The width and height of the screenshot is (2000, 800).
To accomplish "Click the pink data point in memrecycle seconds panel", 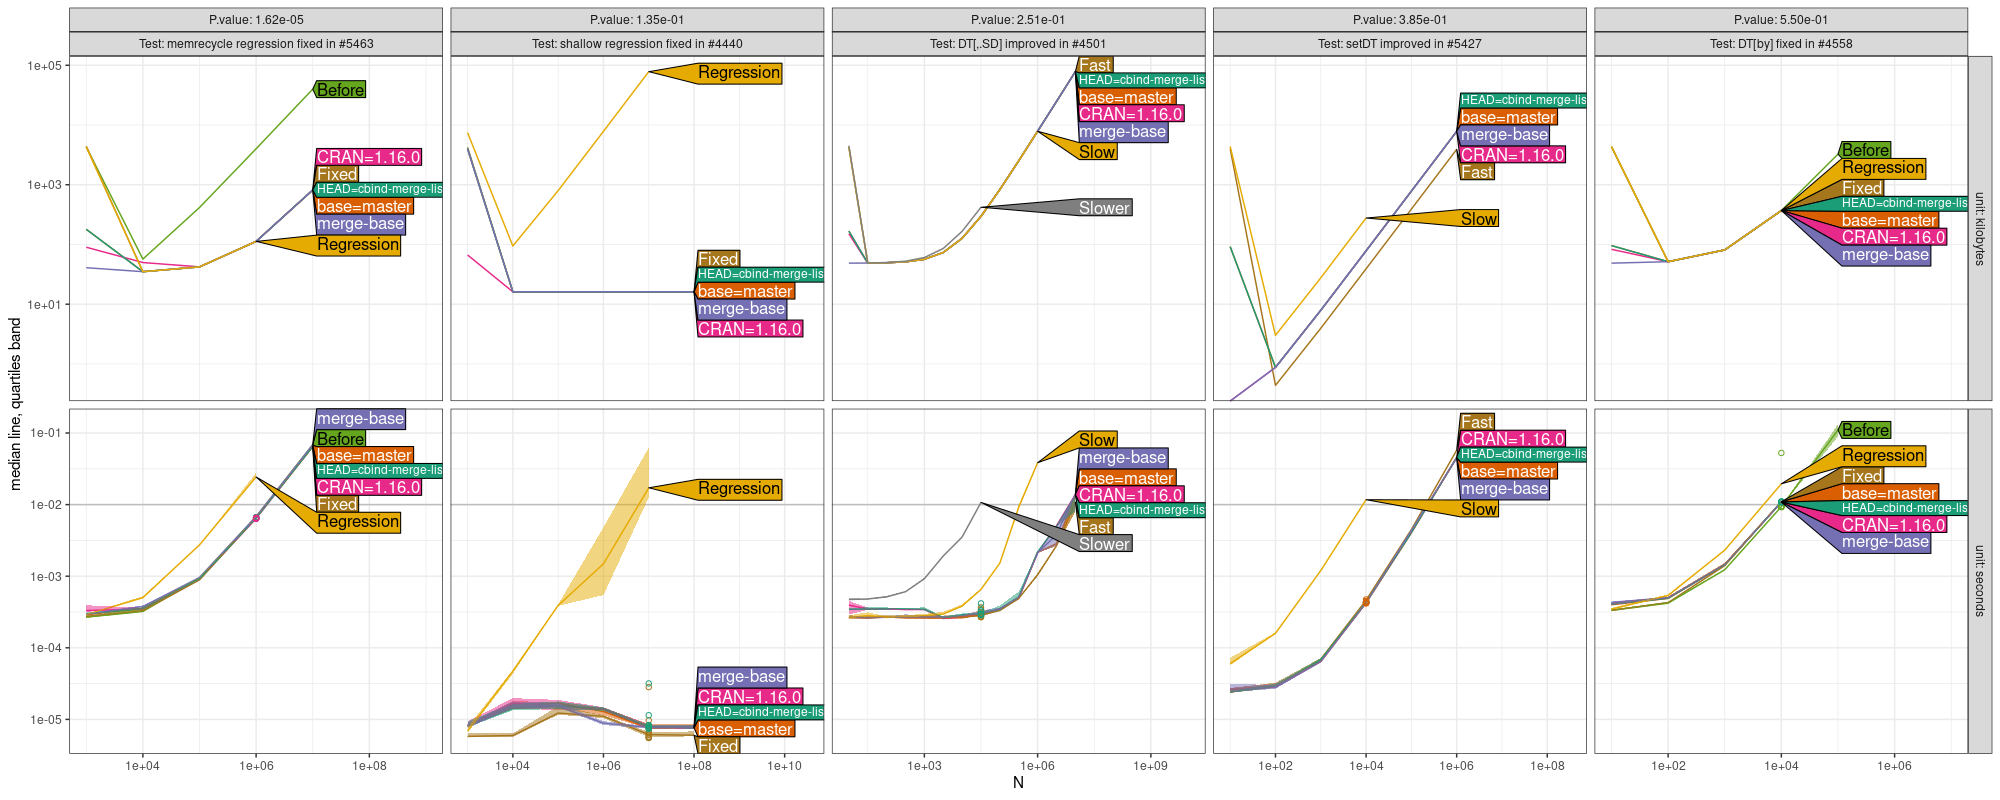I will coord(256,518).
